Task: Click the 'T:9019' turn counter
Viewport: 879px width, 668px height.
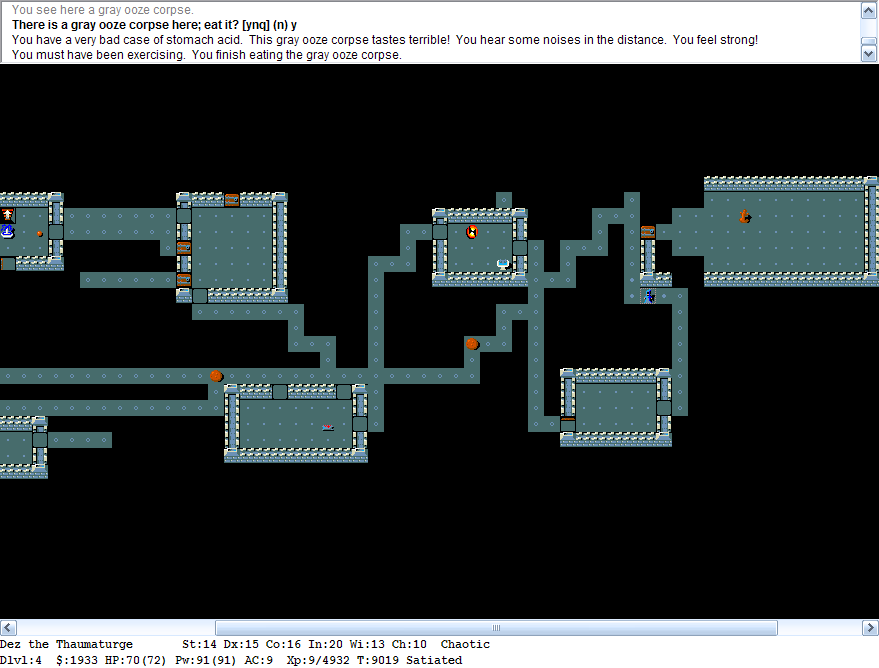Action: (x=378, y=660)
